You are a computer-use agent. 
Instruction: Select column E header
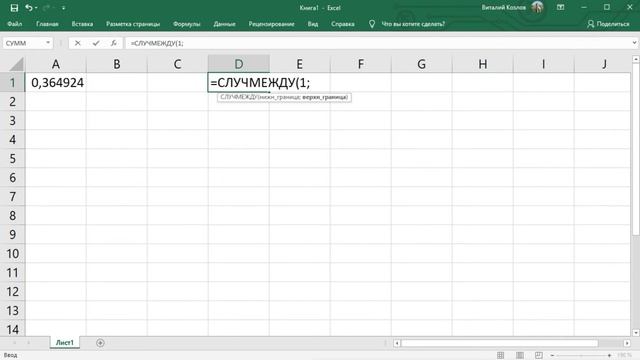coord(299,64)
